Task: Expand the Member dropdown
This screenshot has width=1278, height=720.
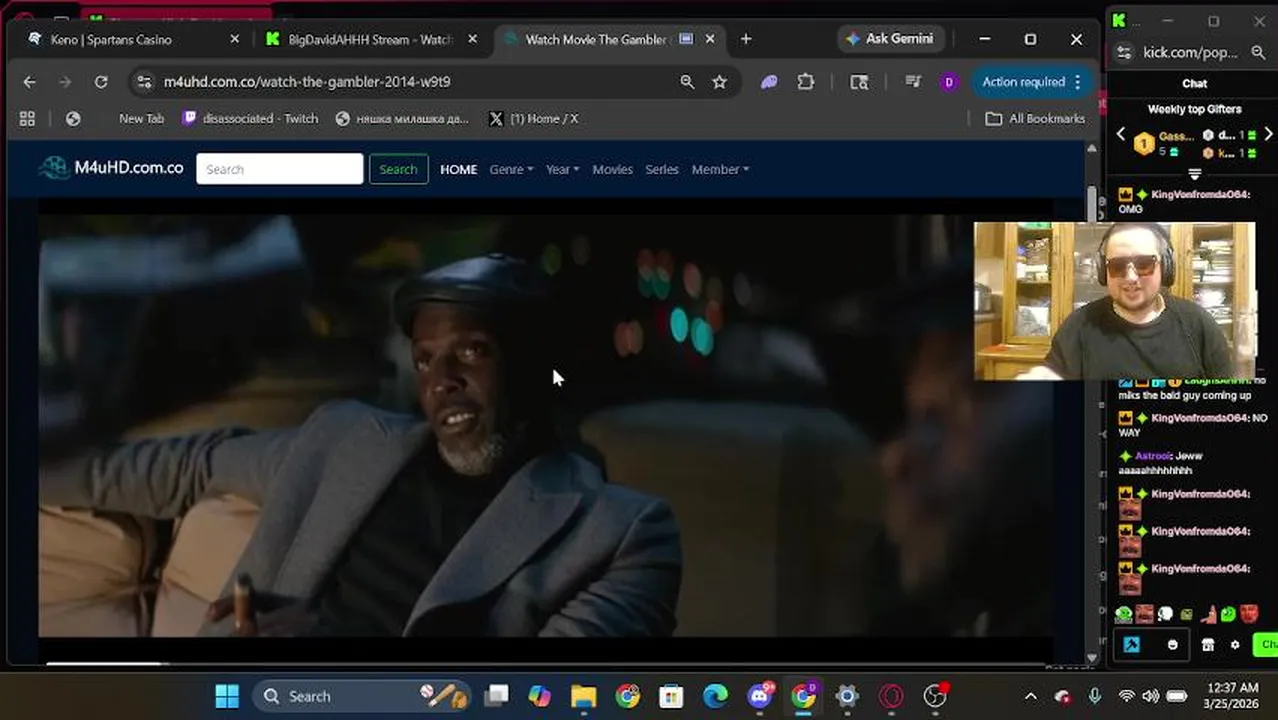Action: tap(720, 169)
